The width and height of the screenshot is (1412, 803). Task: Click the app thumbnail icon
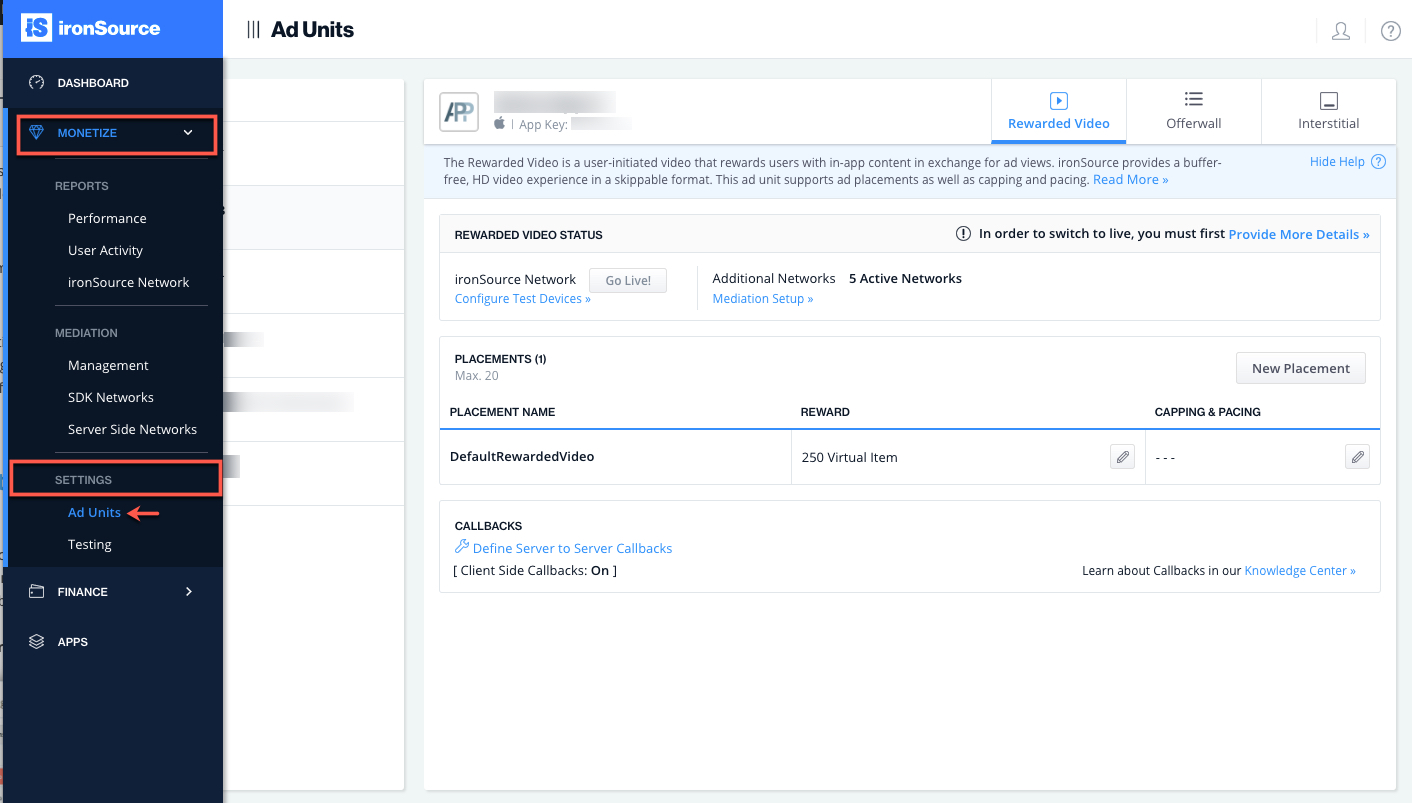[459, 111]
